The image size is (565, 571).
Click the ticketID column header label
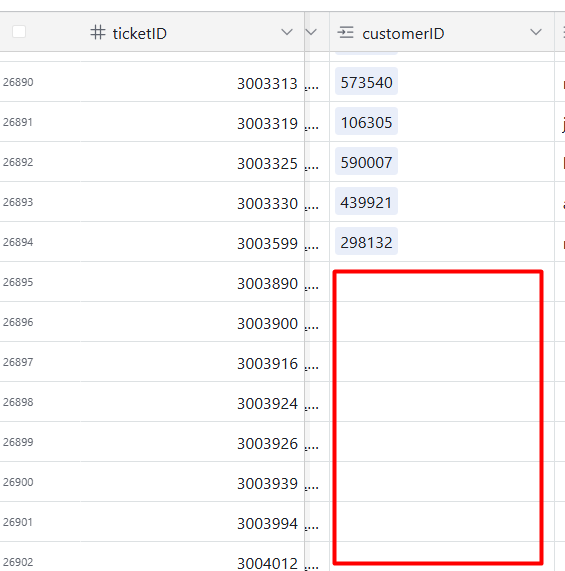coord(140,34)
